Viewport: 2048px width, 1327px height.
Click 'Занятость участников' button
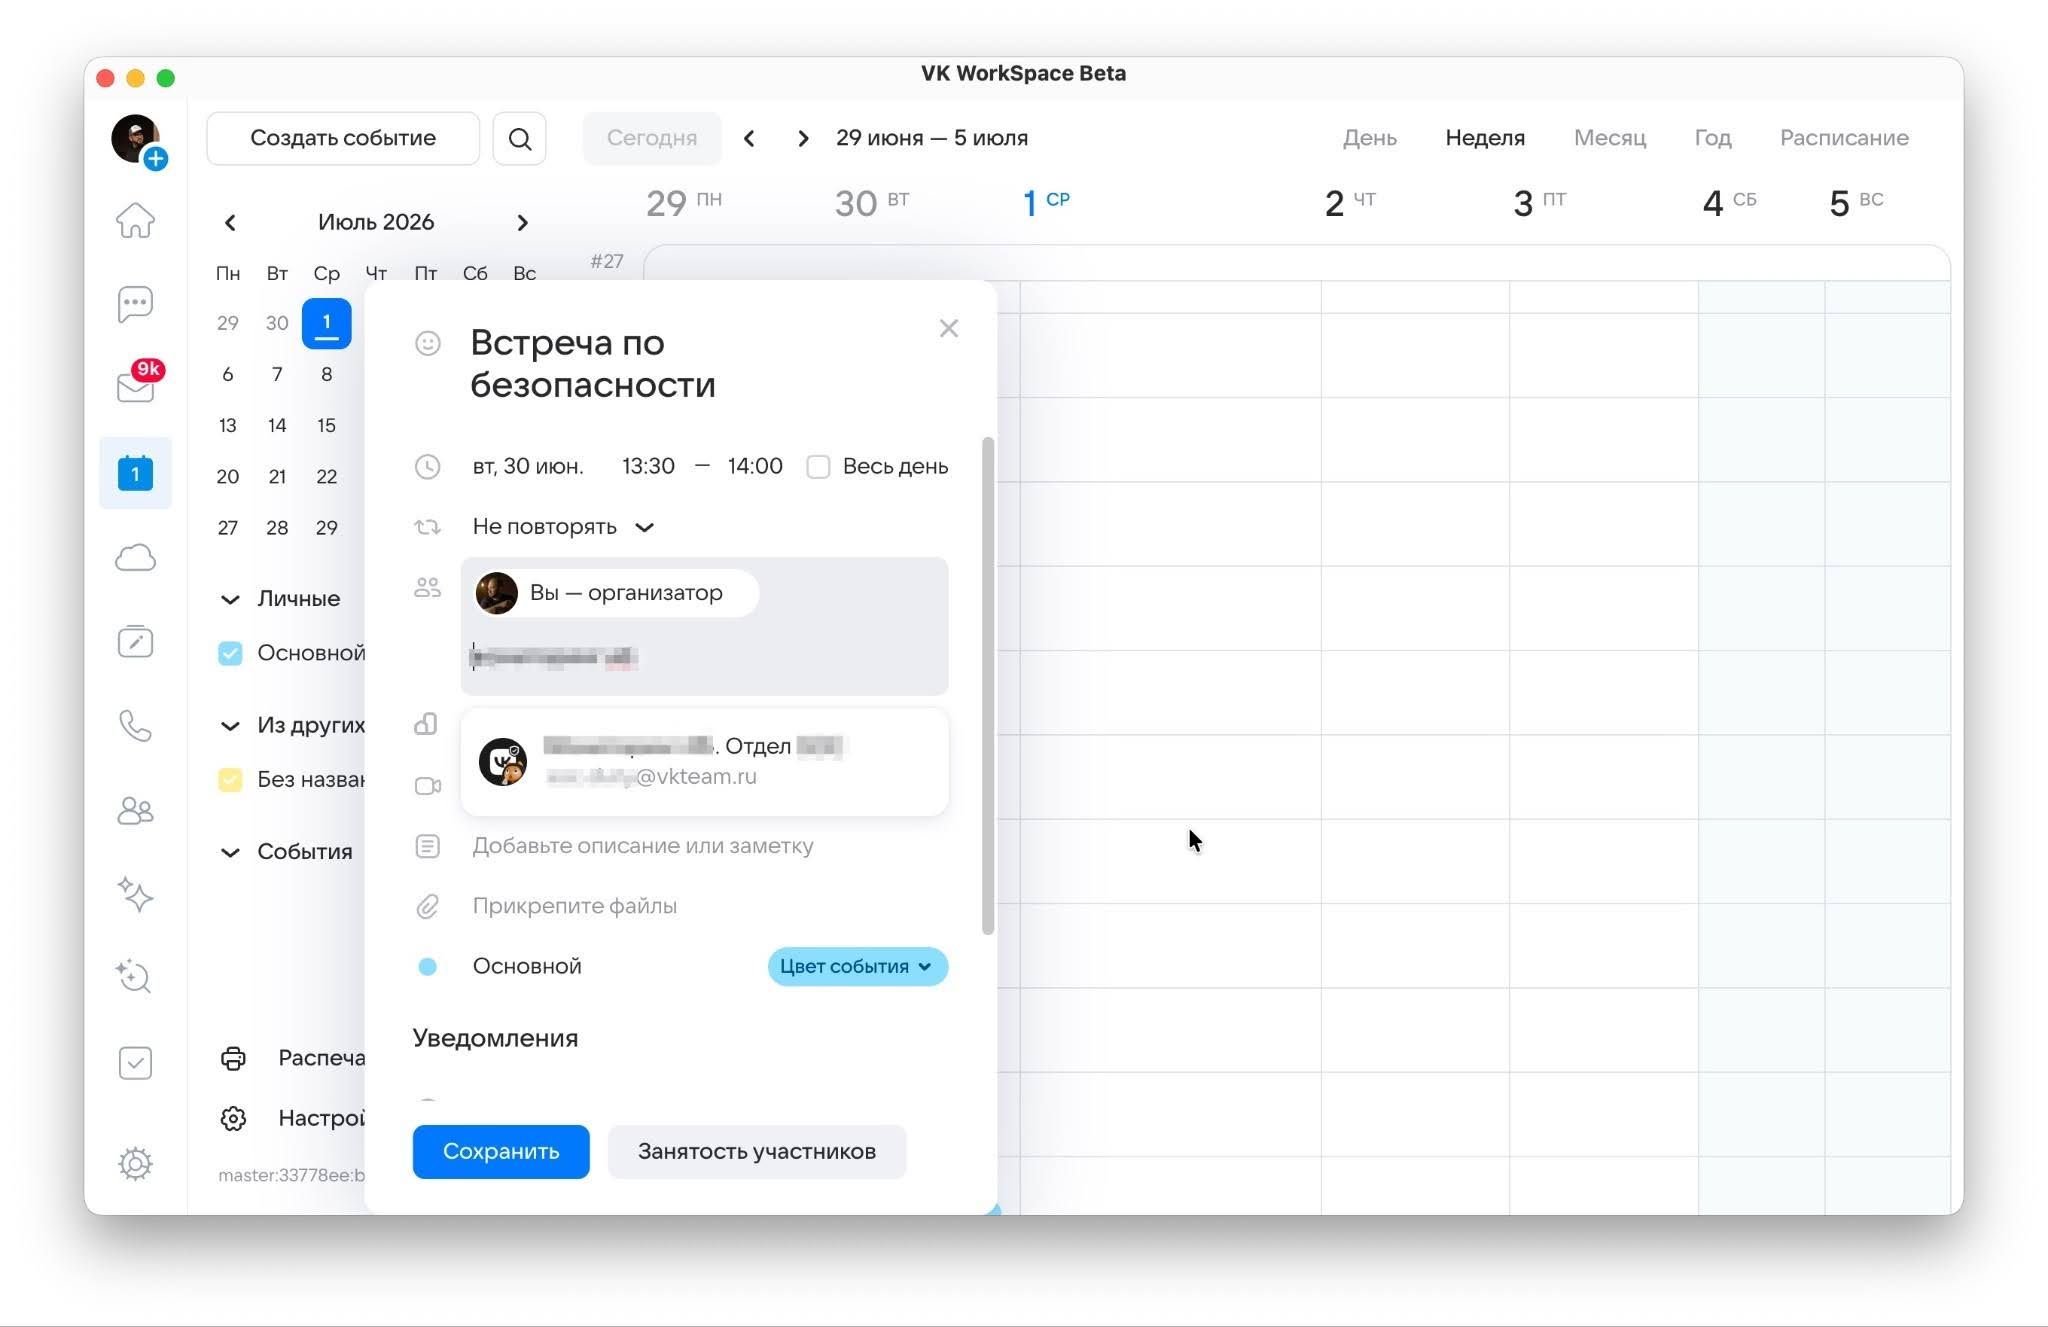pyautogui.click(x=757, y=1152)
